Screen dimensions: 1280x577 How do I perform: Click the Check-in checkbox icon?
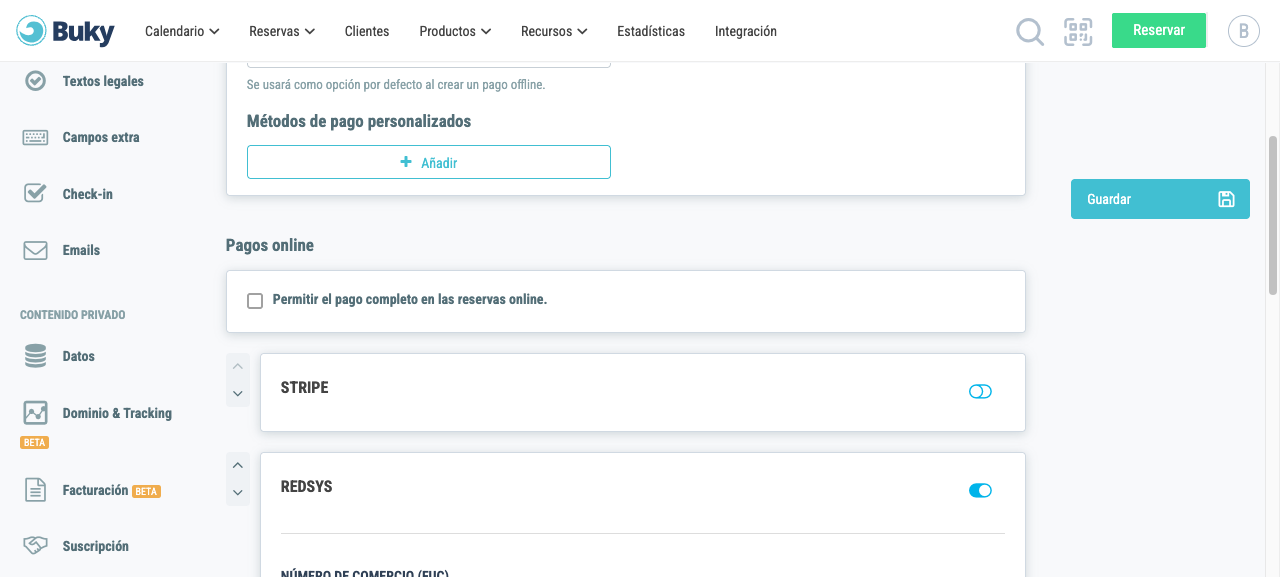[x=35, y=193]
